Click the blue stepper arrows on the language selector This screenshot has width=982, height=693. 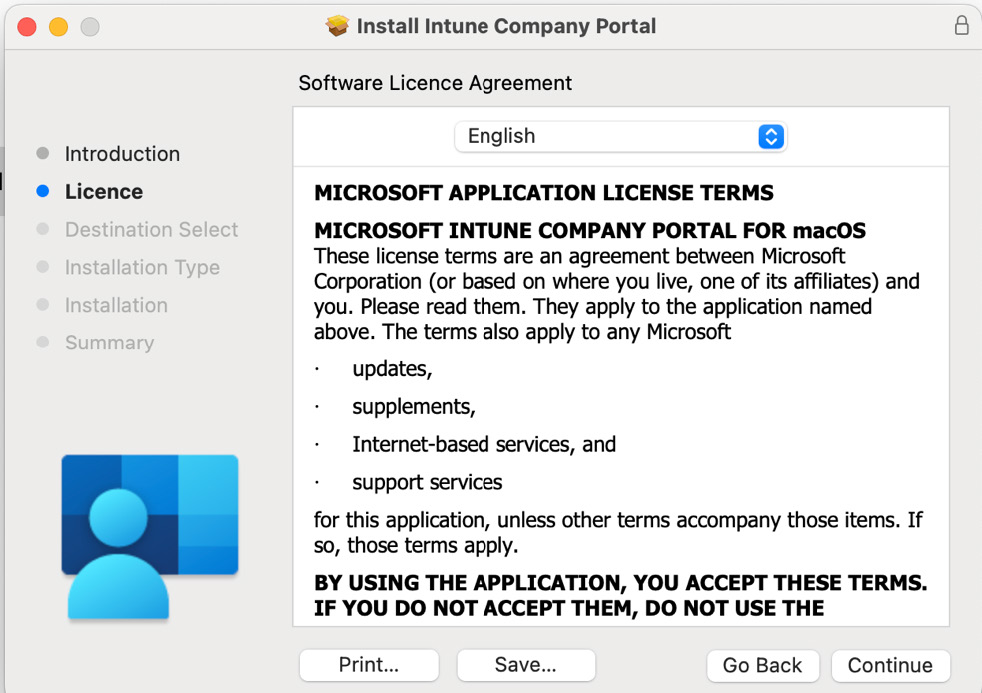[771, 136]
